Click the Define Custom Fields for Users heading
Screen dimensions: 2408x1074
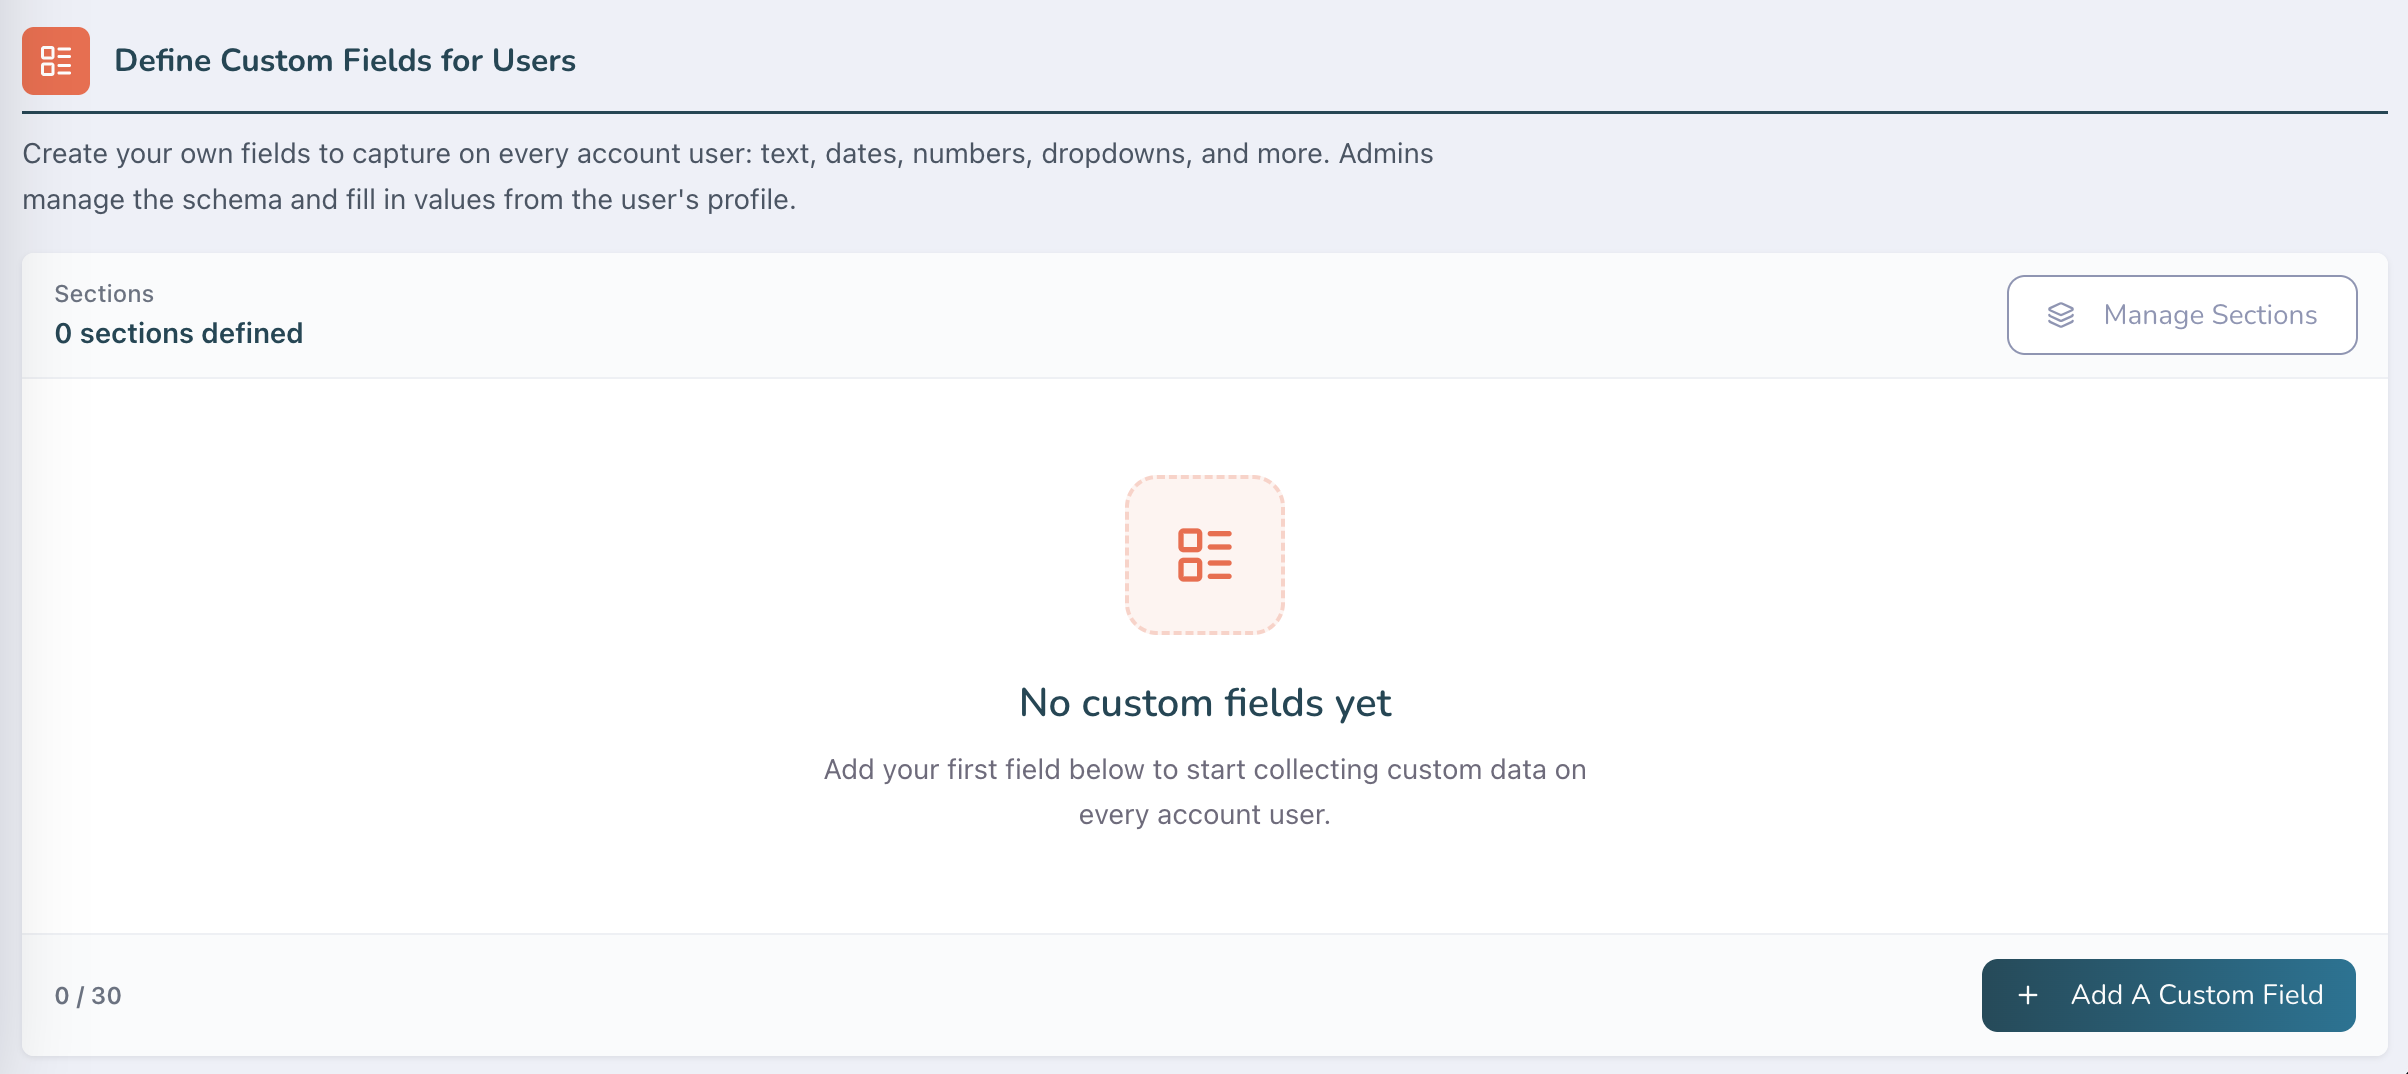coord(345,61)
